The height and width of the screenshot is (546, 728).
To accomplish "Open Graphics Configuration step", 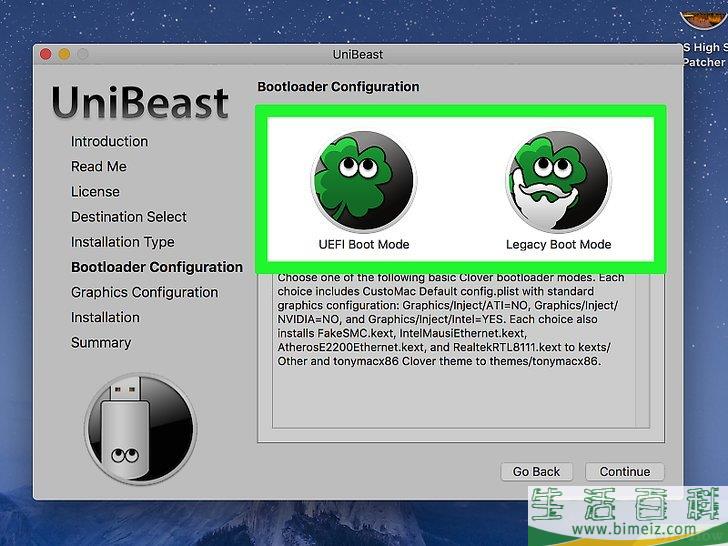I will [144, 292].
